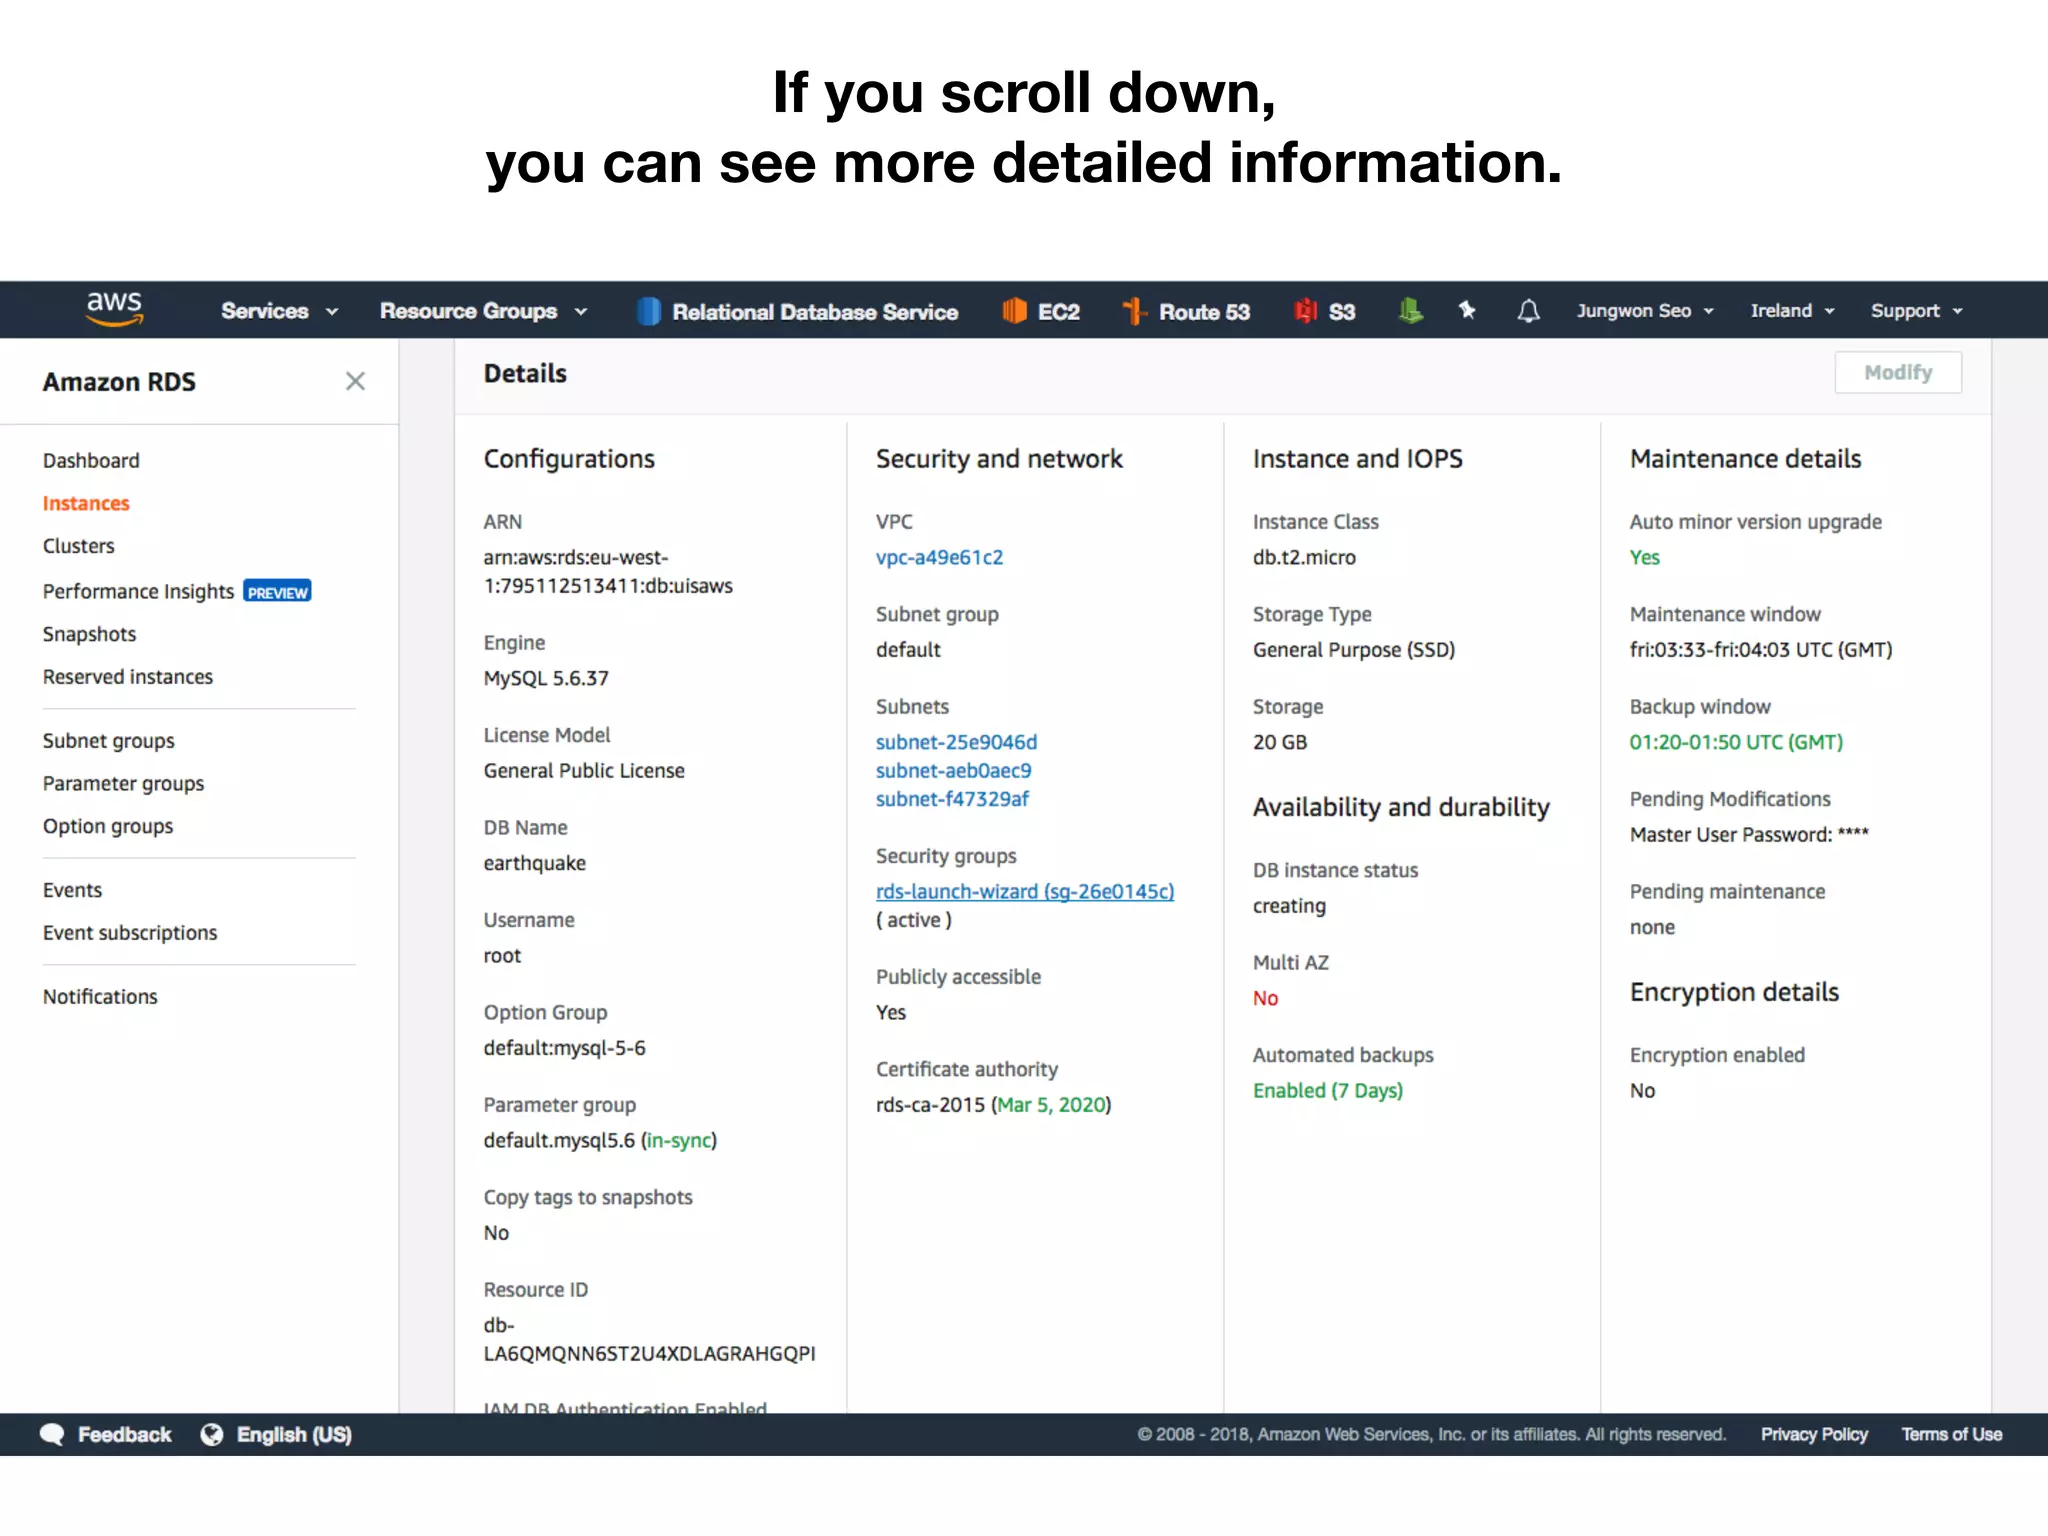Open the Ireland region dropdown
2048x1536 pixels.
click(1791, 311)
